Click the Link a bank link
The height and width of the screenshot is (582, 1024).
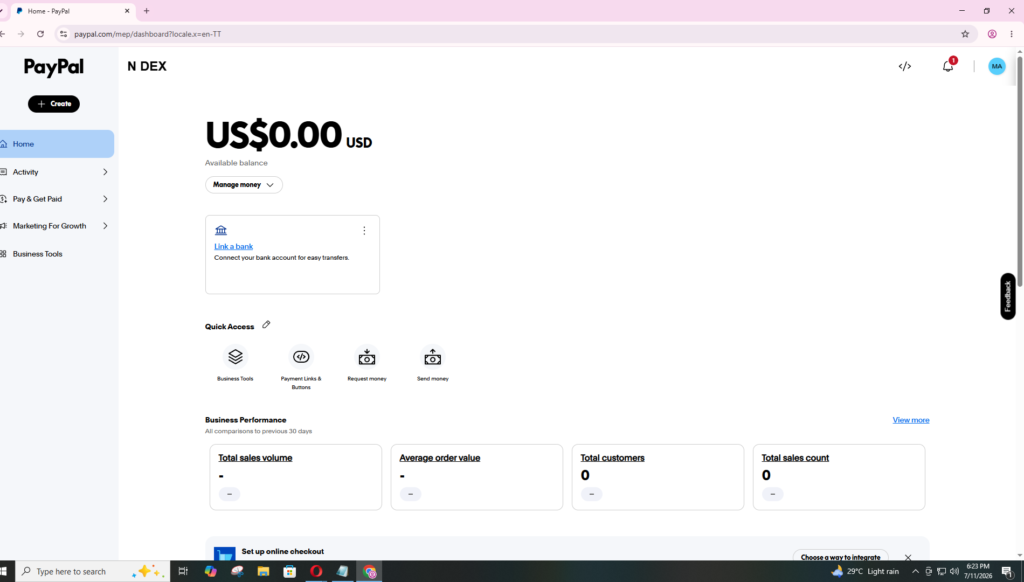(x=233, y=246)
